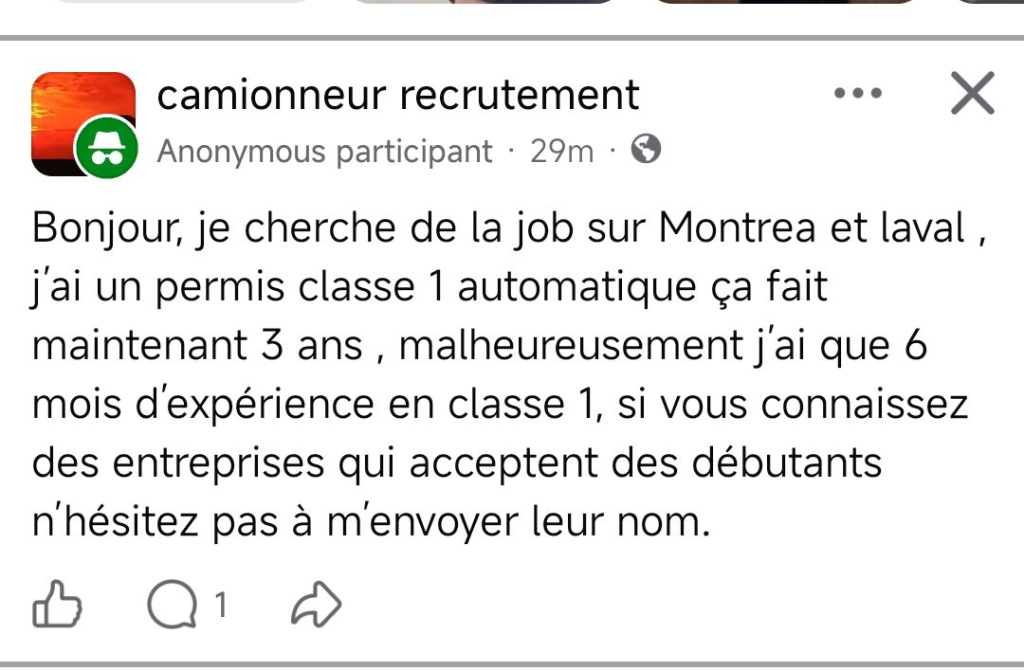Click the Anonymous participant label
Image resolution: width=1024 pixels, height=671 pixels.
tap(325, 152)
